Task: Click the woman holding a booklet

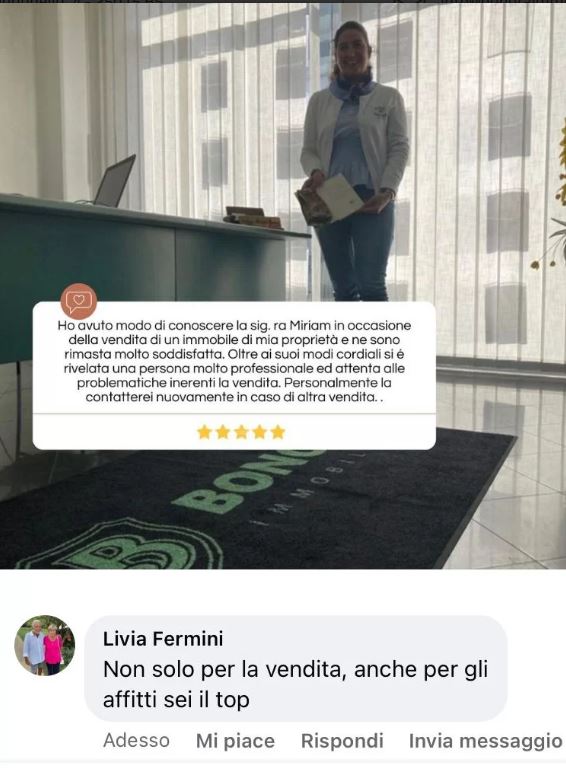Action: [x=354, y=162]
